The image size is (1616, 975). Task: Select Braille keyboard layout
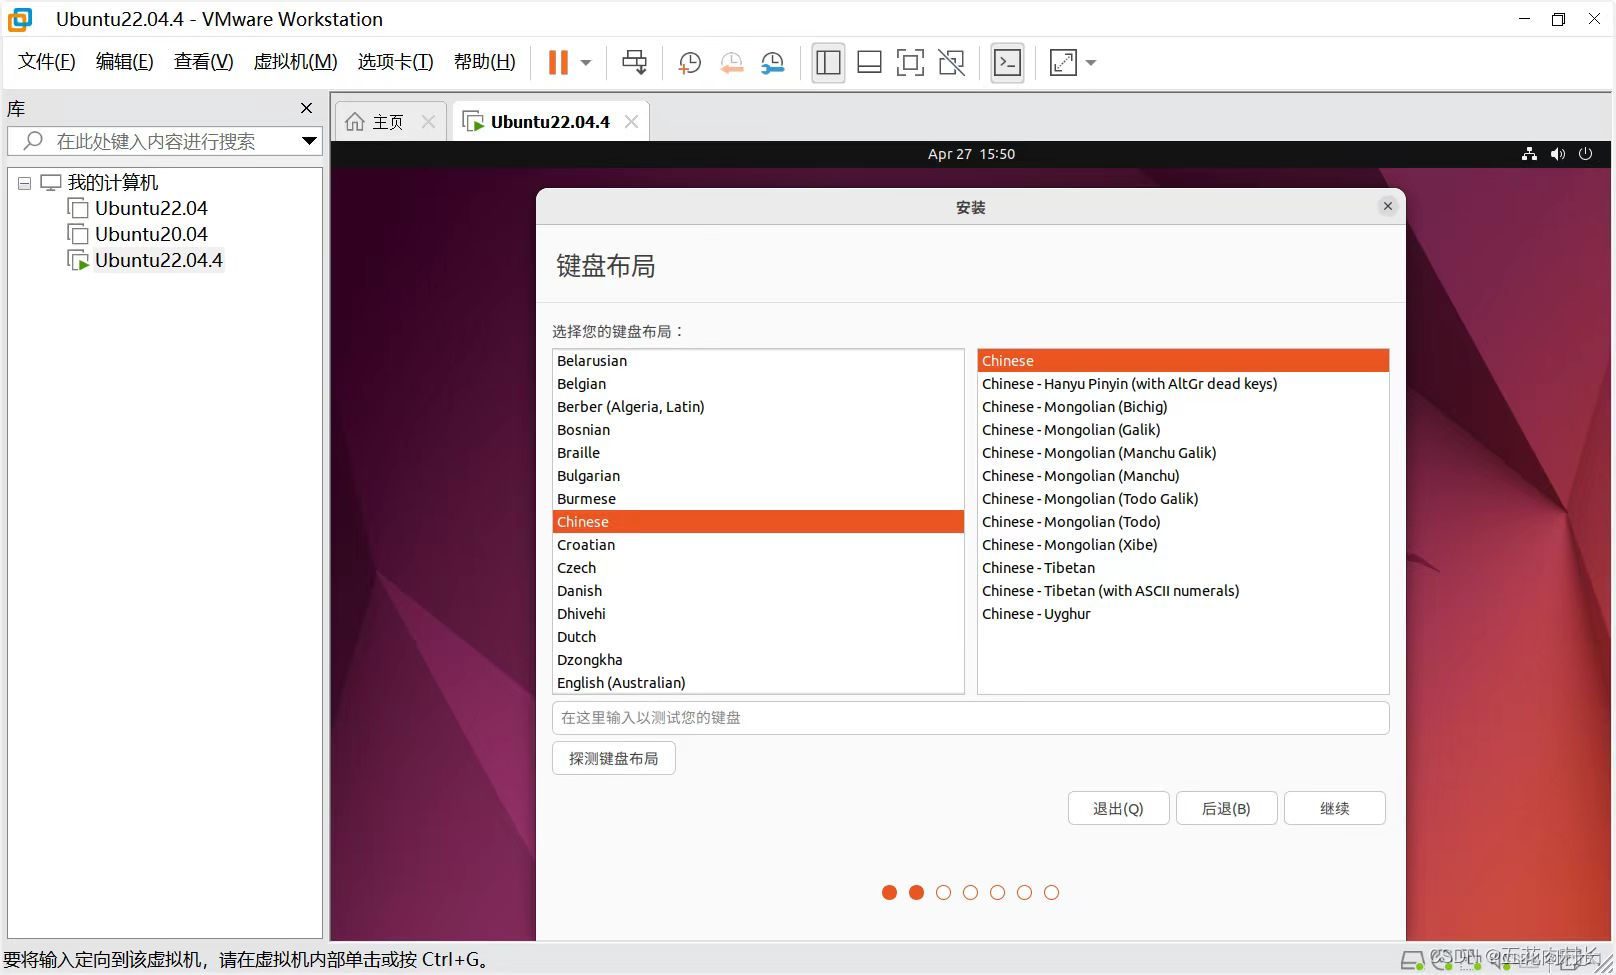[757, 453]
